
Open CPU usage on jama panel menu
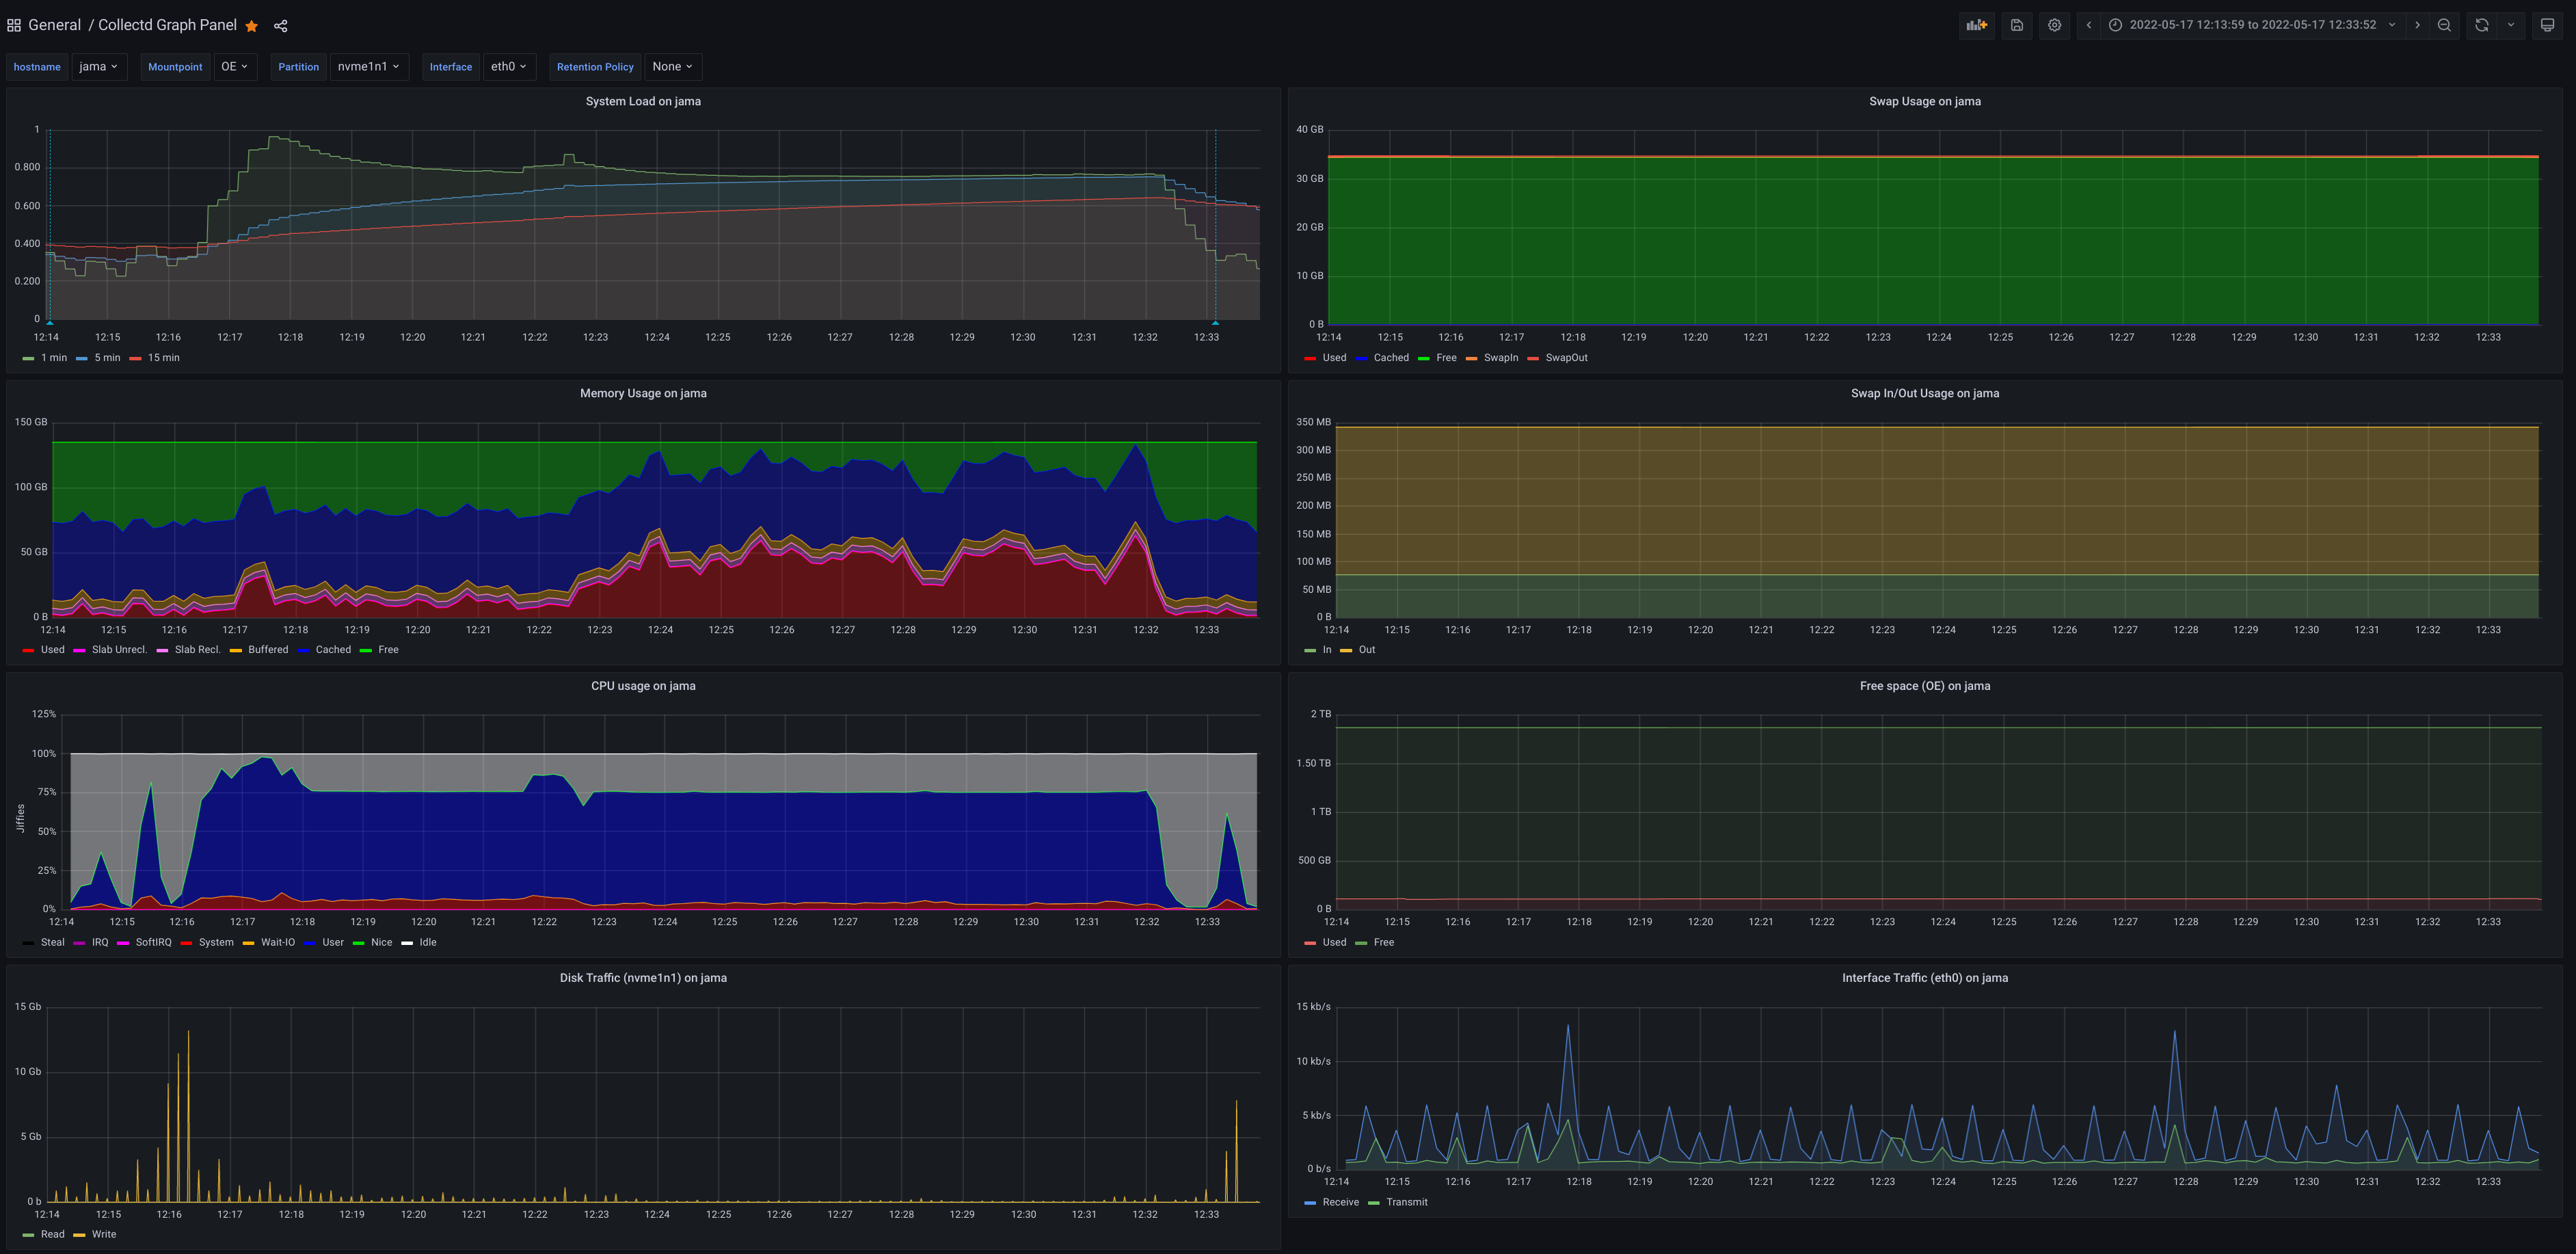(x=643, y=686)
